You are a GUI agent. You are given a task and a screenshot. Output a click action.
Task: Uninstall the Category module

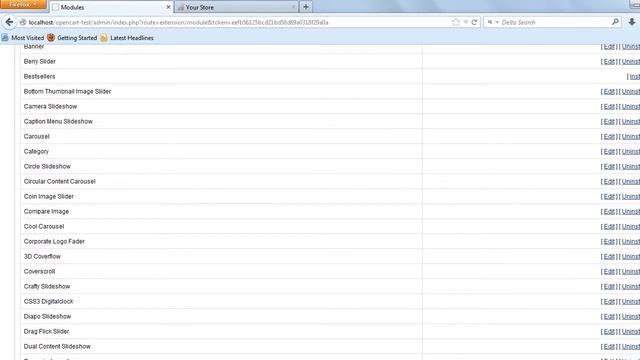click(x=631, y=151)
